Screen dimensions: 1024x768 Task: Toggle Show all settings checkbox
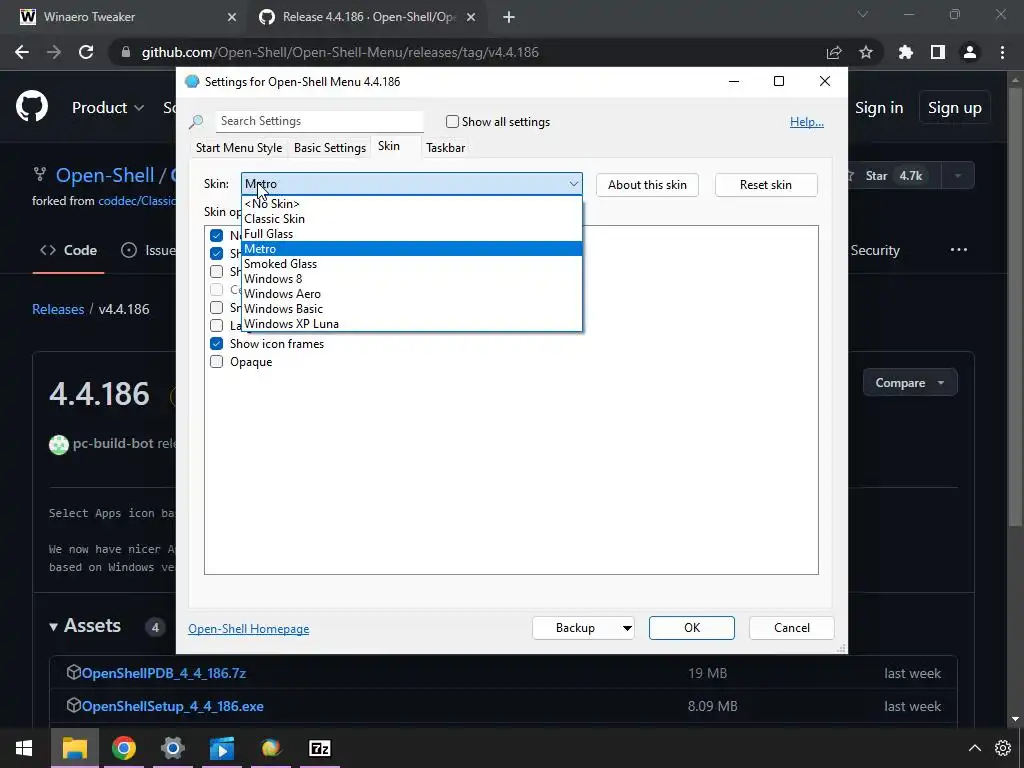pos(452,121)
